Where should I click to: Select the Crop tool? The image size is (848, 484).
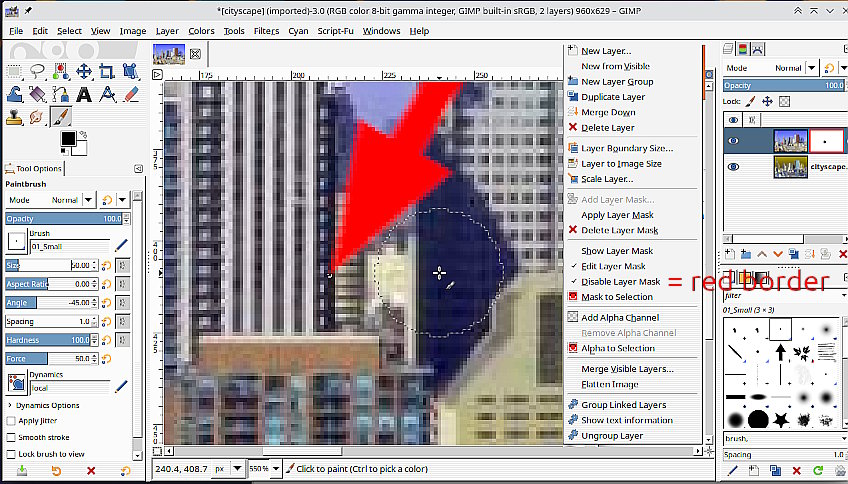pyautogui.click(x=107, y=71)
